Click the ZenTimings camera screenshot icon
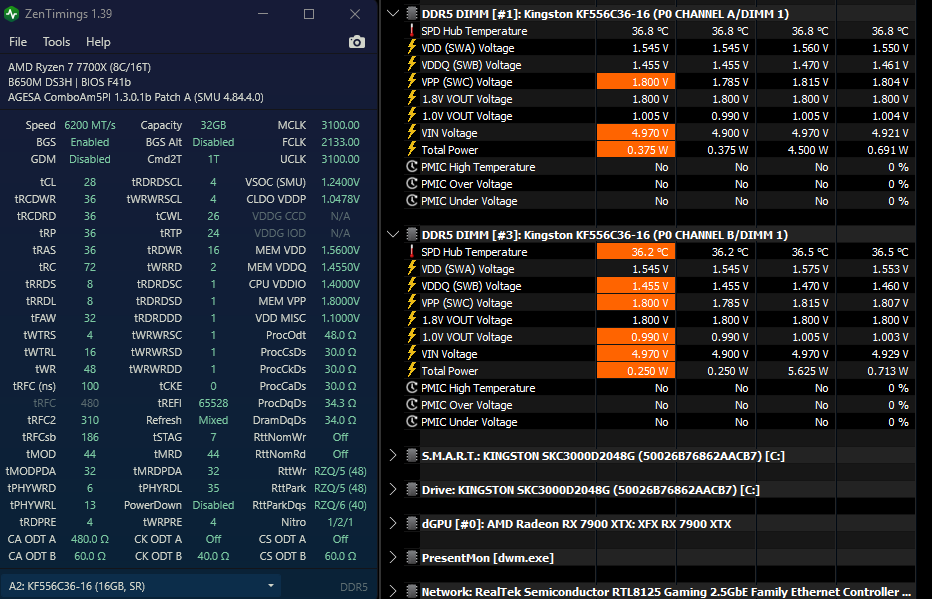This screenshot has width=932, height=599. [357, 42]
